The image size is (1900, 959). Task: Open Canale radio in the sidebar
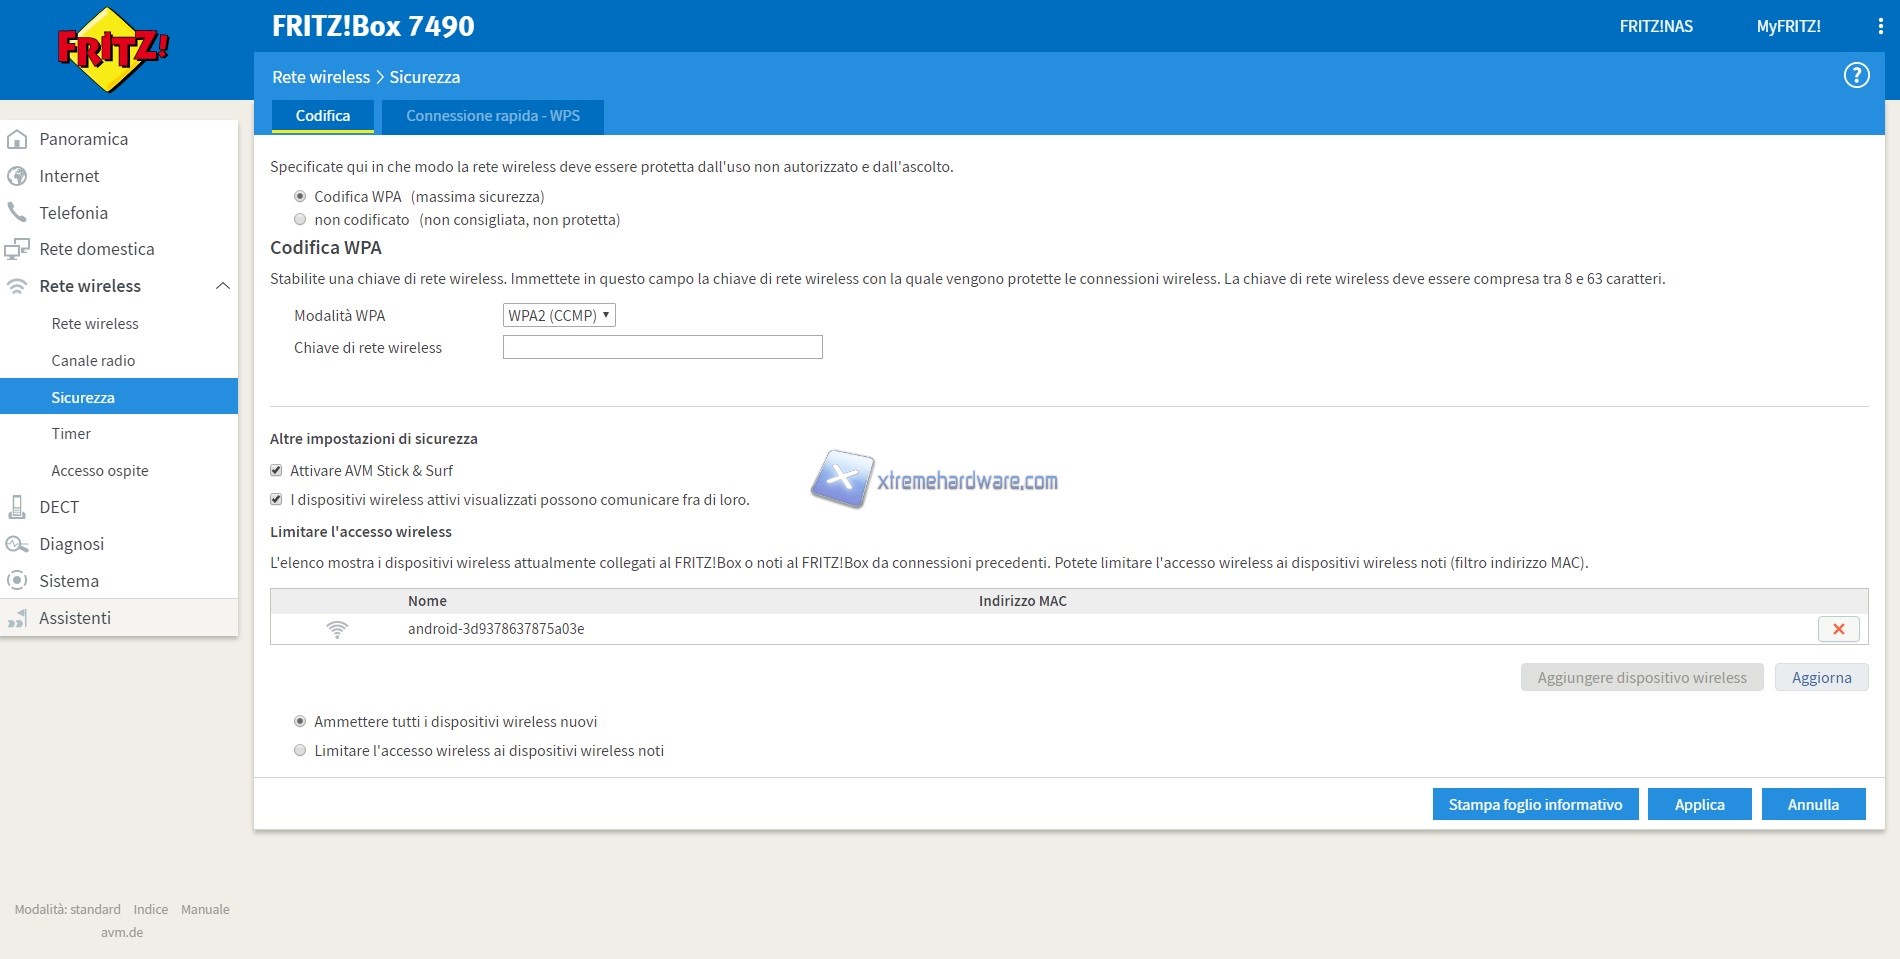(x=93, y=361)
